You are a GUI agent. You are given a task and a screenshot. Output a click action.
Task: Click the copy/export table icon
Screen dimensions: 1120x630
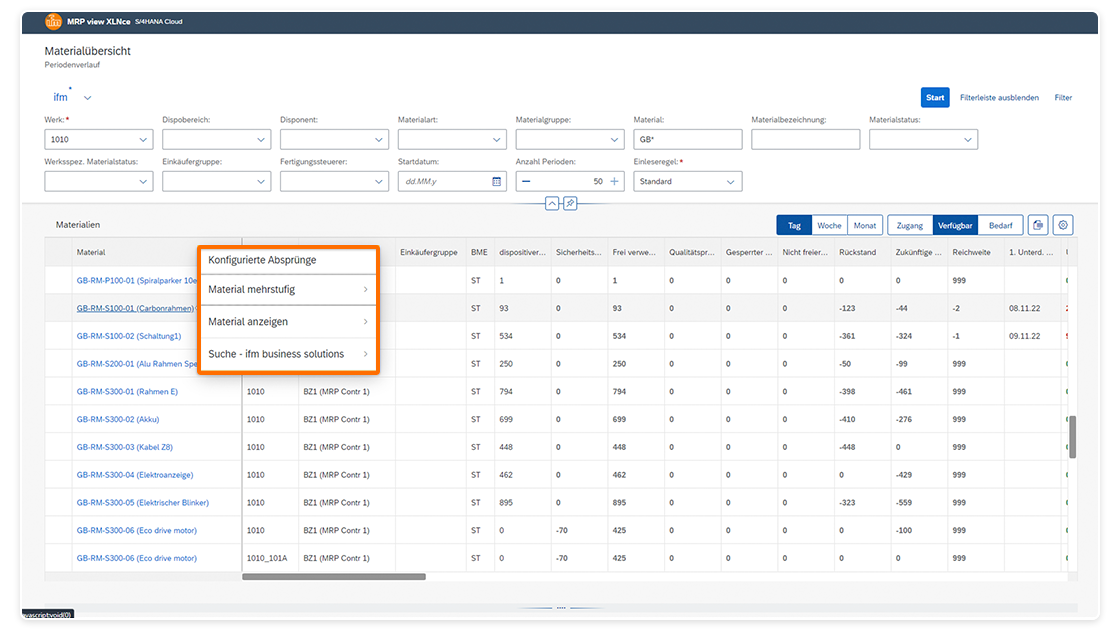pyautogui.click(x=1037, y=225)
